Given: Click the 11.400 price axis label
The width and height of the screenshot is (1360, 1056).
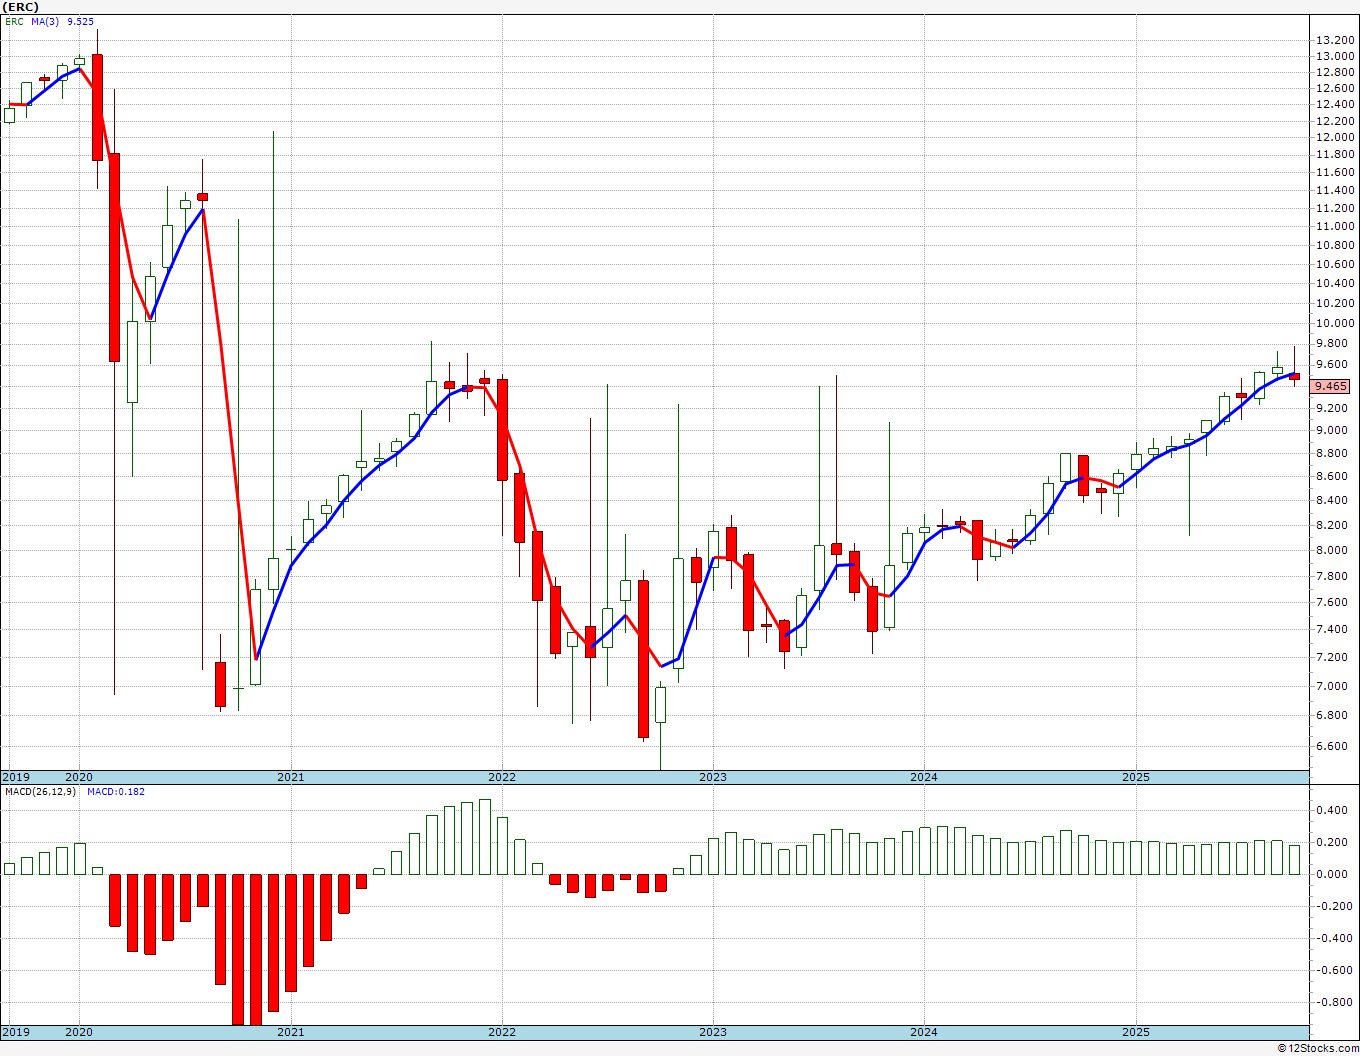Looking at the screenshot, I should point(1336,190).
